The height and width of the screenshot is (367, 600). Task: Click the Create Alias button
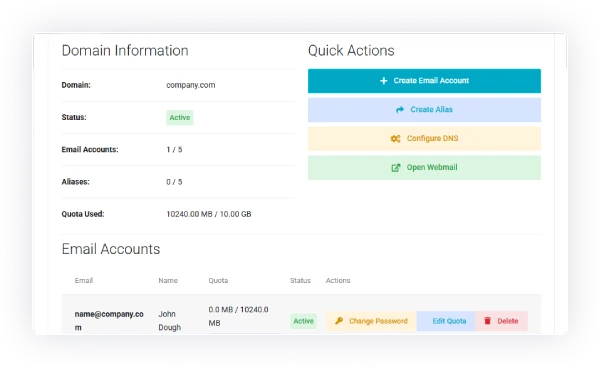tap(424, 110)
